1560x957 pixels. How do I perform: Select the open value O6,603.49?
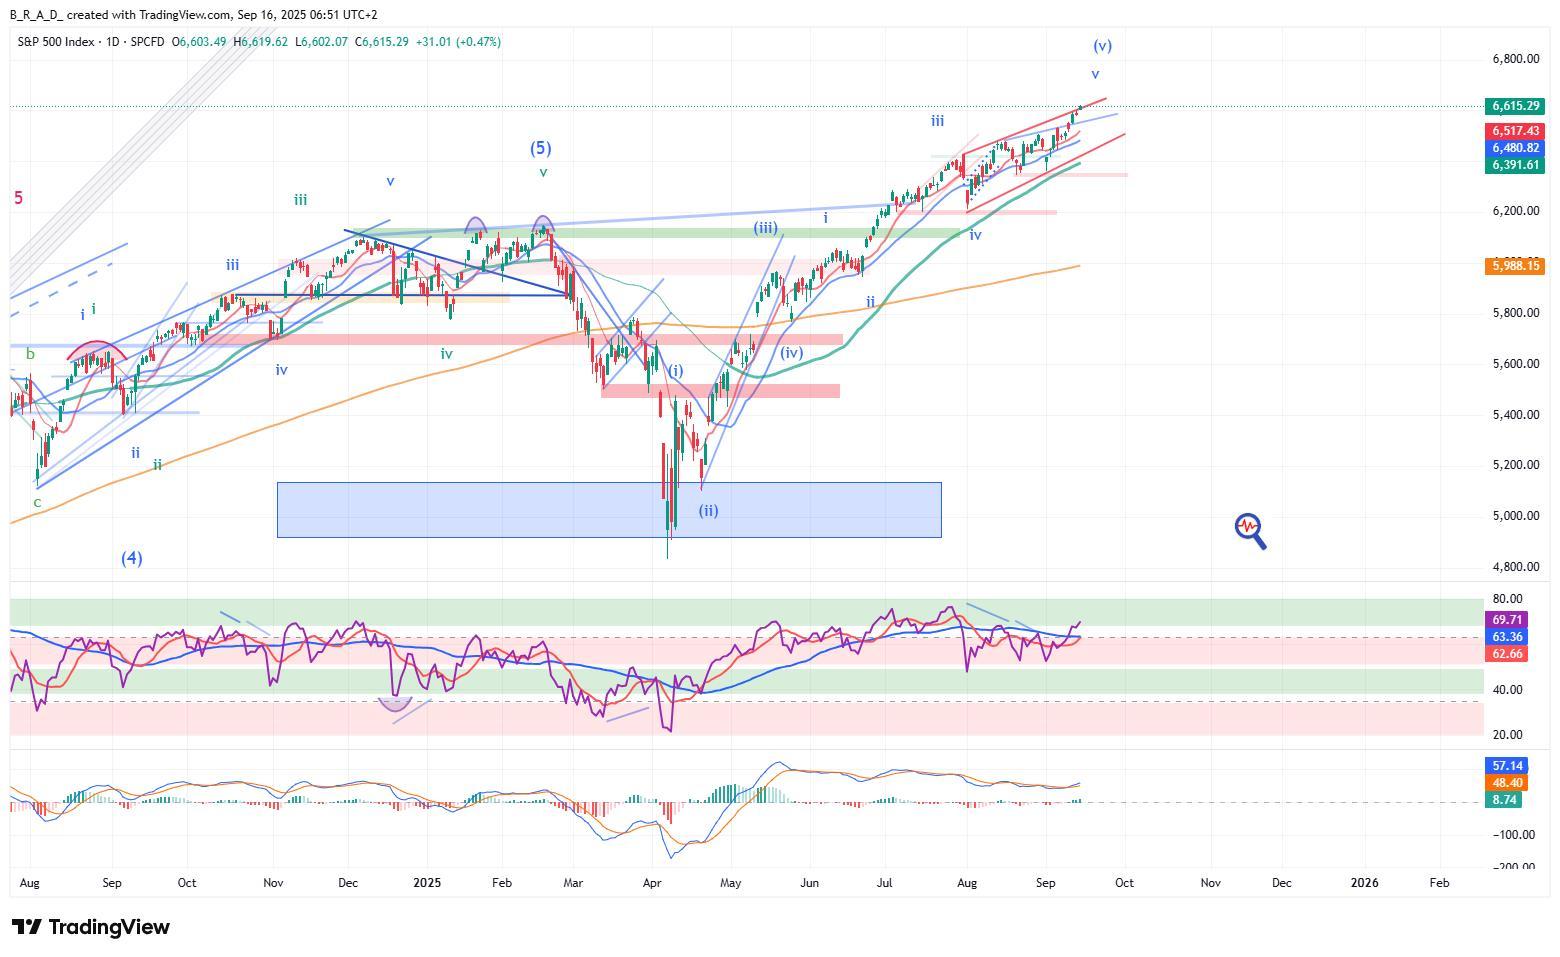click(199, 42)
